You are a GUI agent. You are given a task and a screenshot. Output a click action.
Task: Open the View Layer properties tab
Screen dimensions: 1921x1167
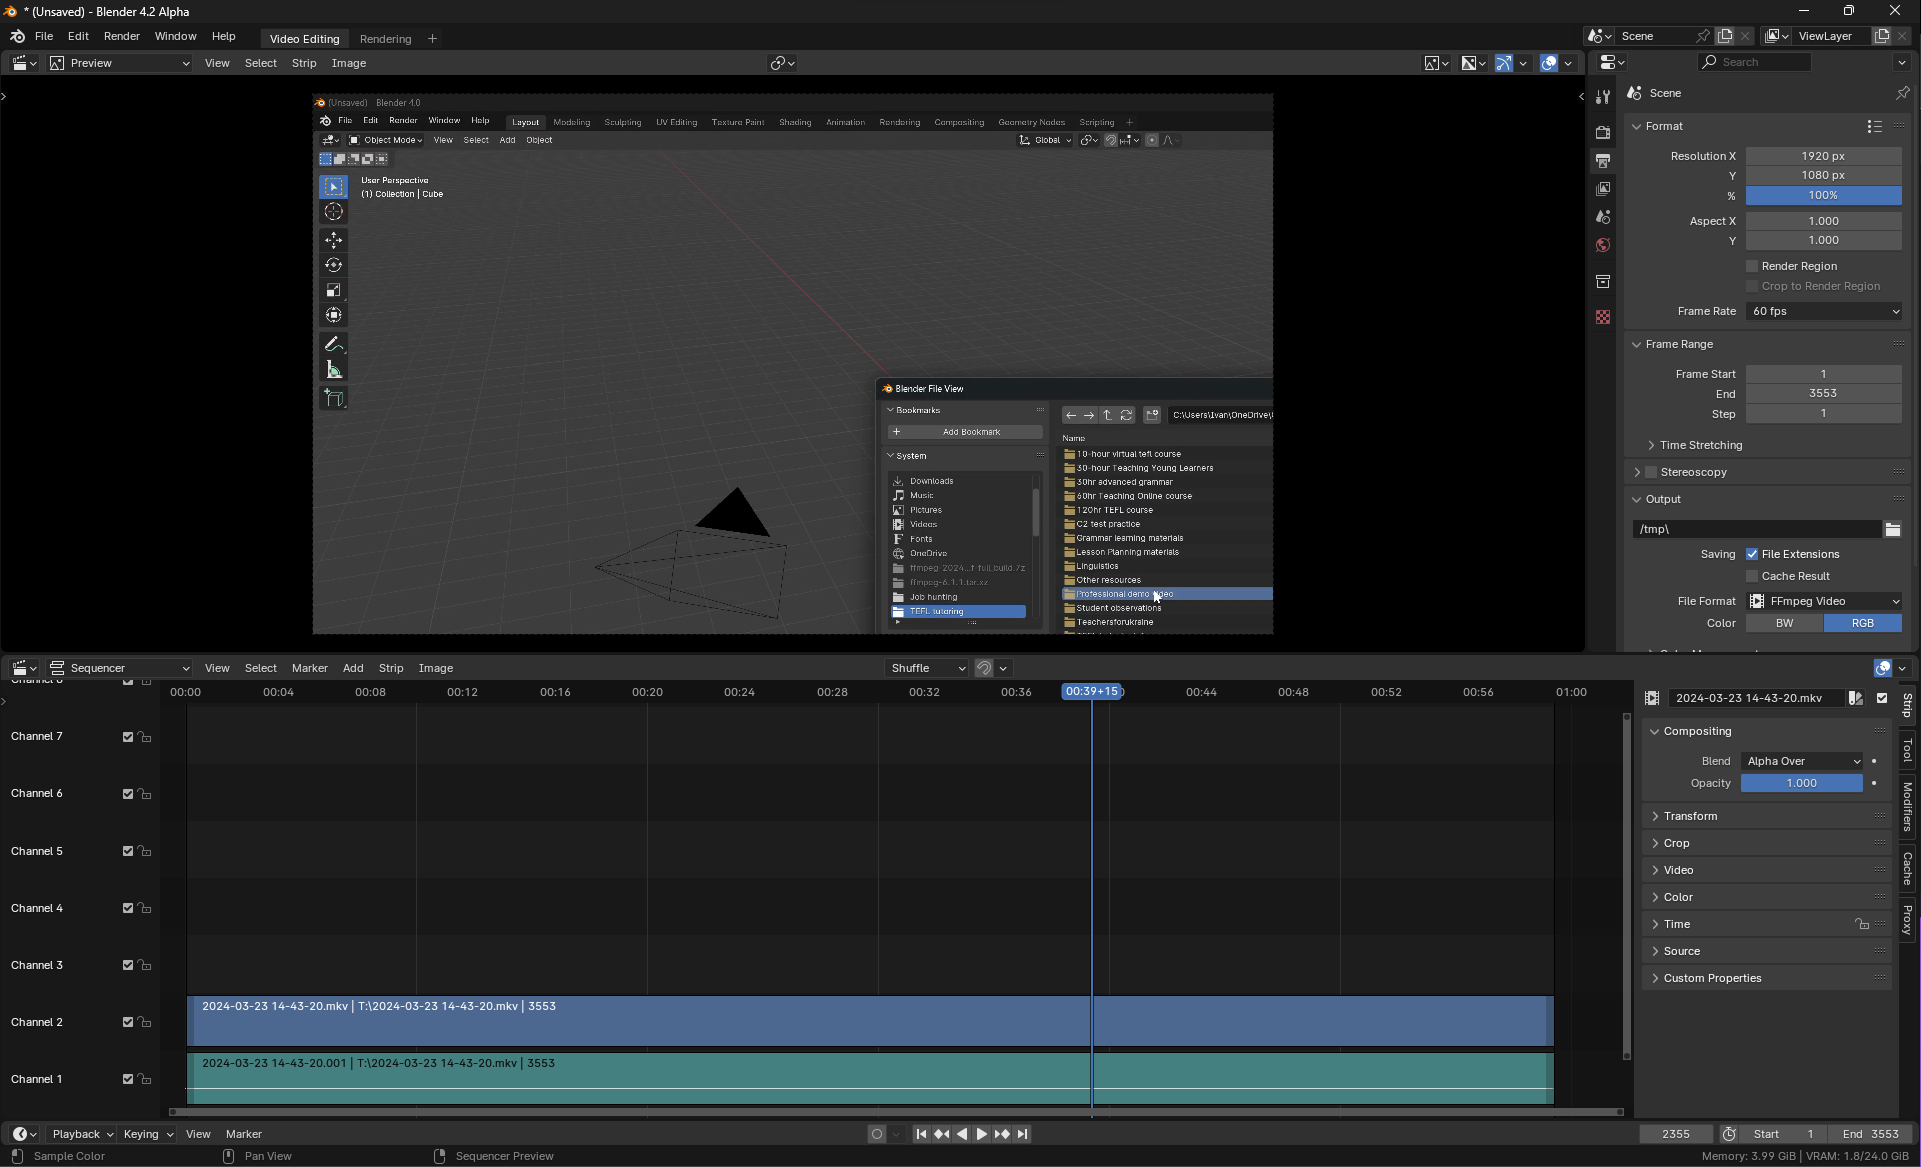[x=1603, y=189]
